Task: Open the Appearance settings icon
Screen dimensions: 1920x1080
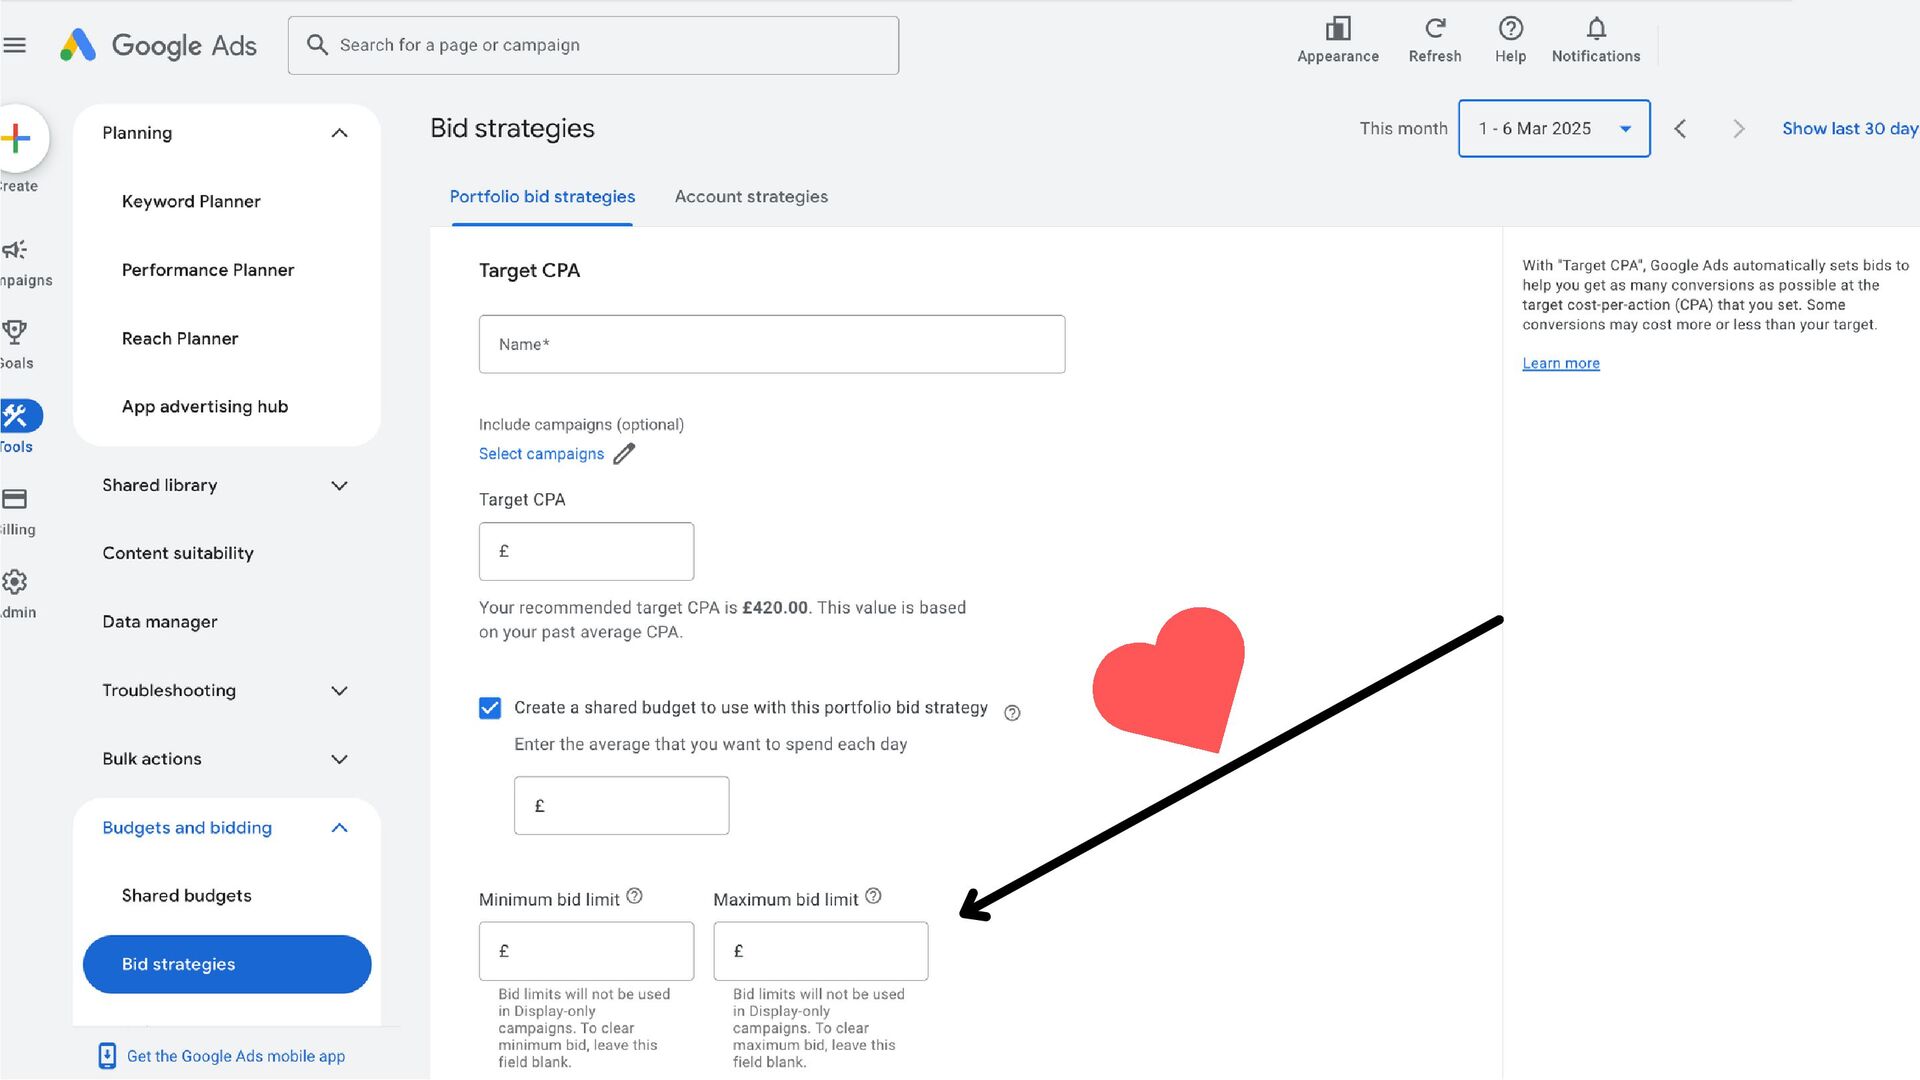Action: [x=1337, y=29]
